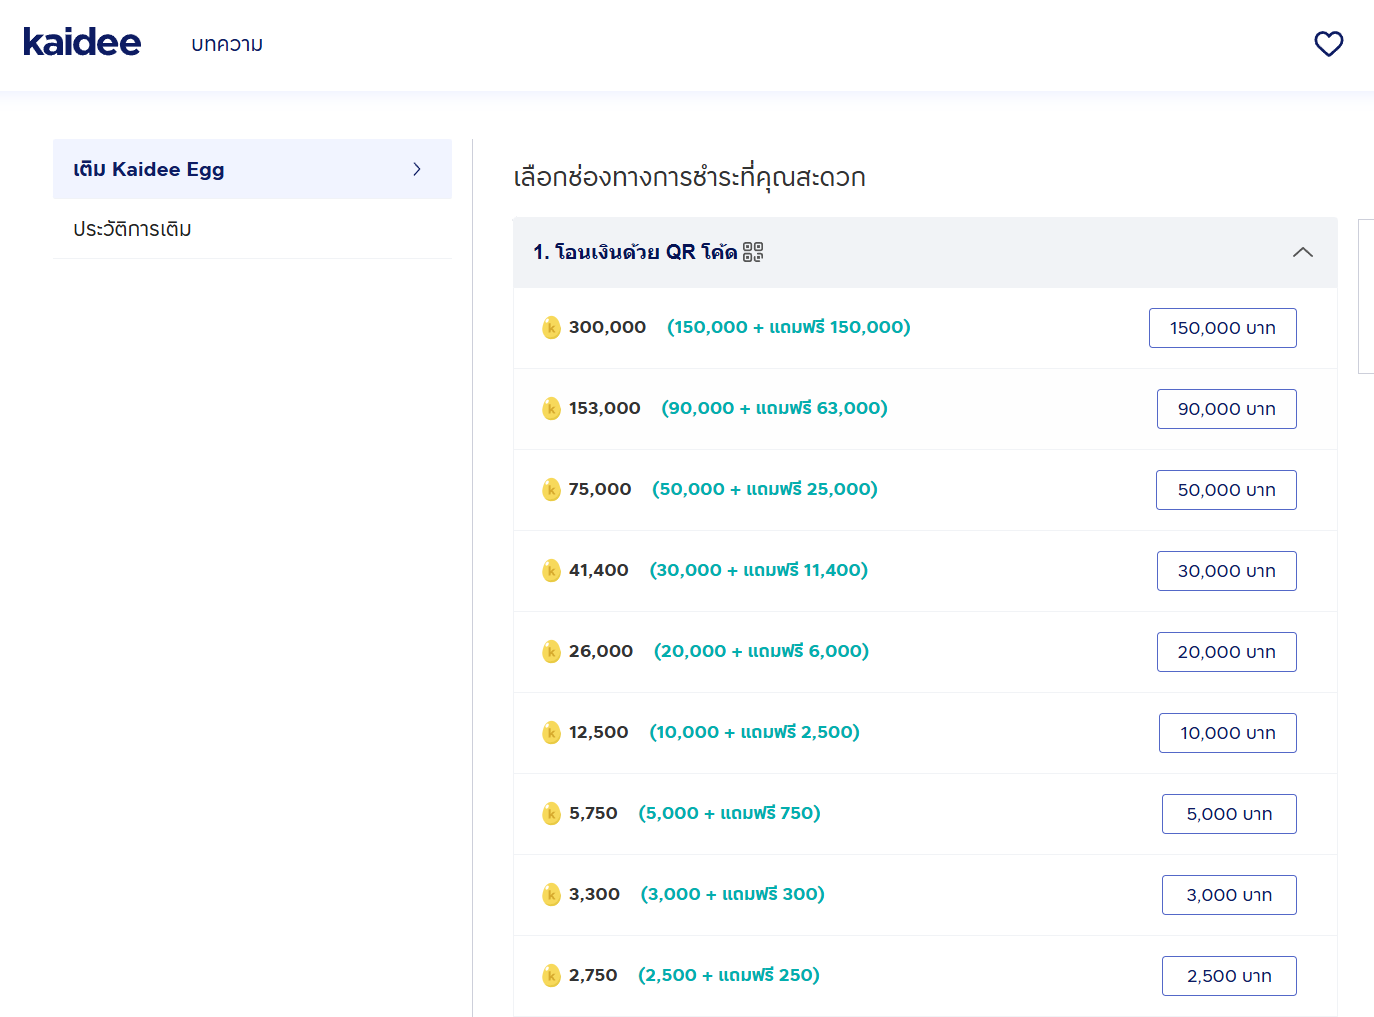Viewport: 1374px width, 1017px height.
Task: Click the 12,500 egg amount
Action: point(599,732)
